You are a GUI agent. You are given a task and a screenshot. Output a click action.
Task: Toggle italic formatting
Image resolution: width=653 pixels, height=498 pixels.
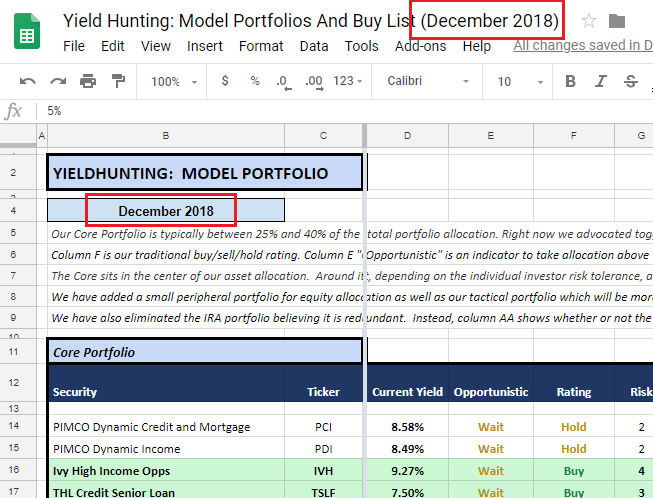[600, 81]
